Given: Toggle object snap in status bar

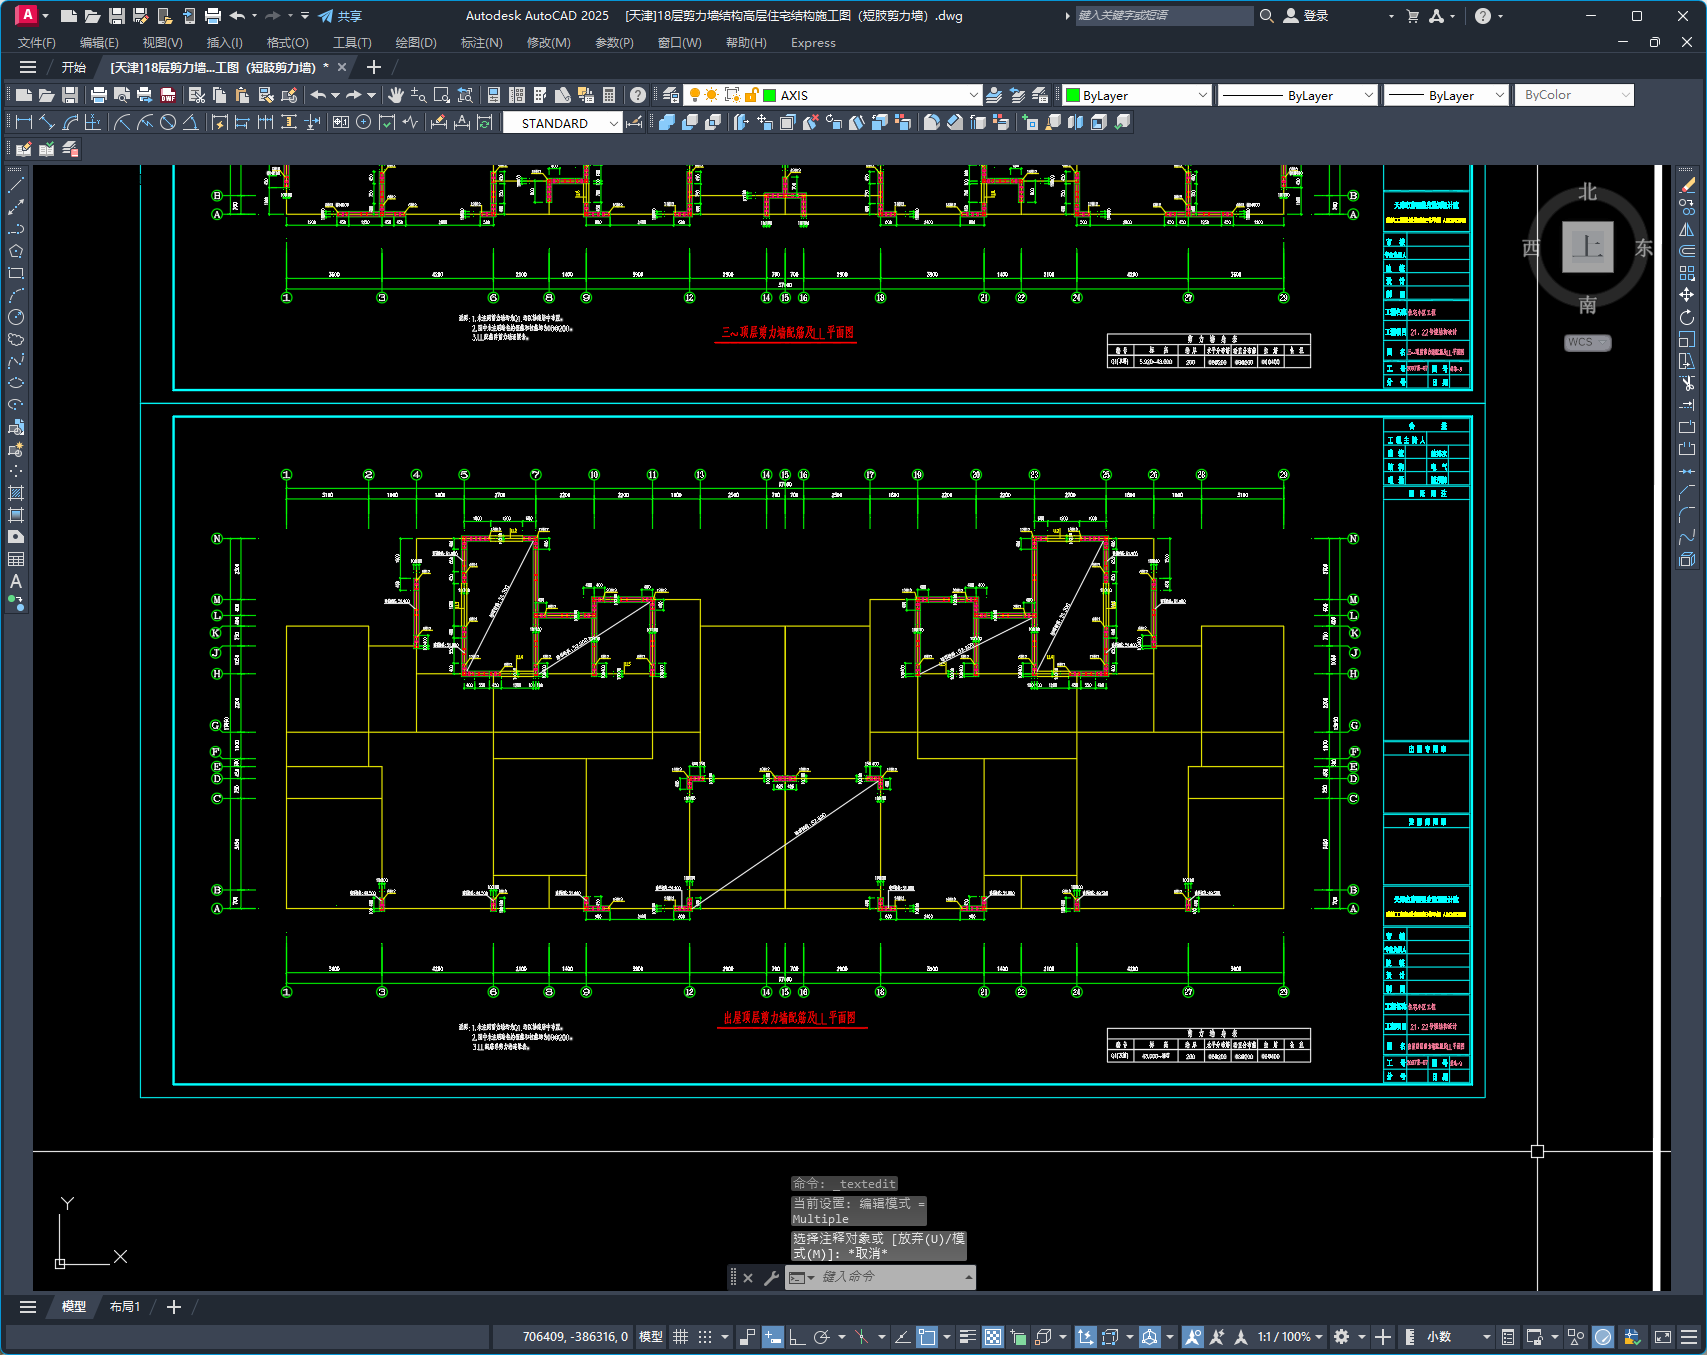Looking at the screenshot, I should (x=927, y=1337).
